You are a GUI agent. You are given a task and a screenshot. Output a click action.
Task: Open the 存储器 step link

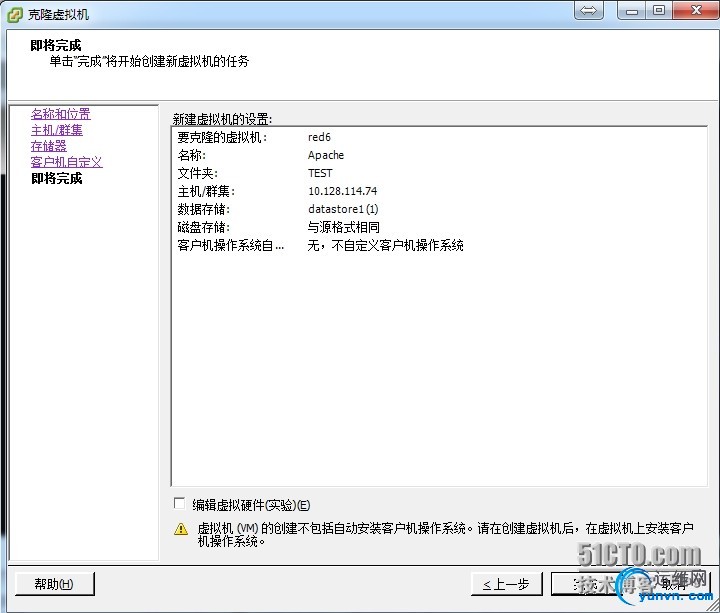(49, 146)
